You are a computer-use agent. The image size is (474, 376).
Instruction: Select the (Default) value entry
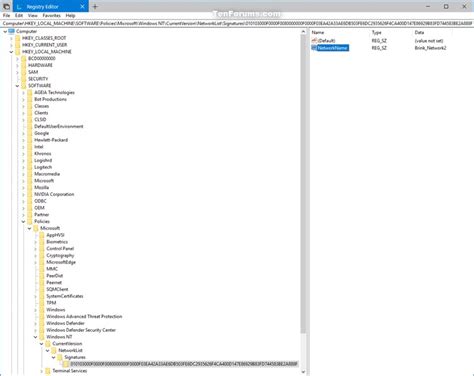pyautogui.click(x=326, y=41)
